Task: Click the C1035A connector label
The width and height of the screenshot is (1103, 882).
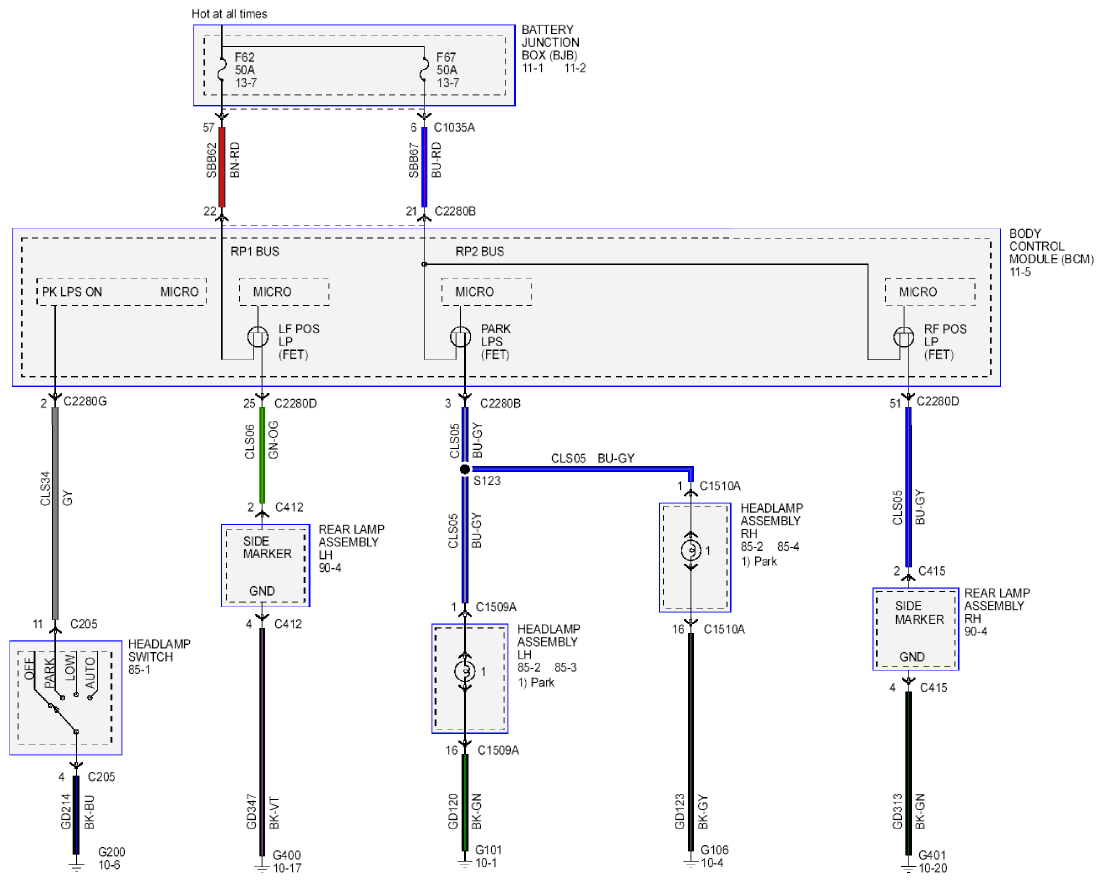Action: [x=454, y=128]
